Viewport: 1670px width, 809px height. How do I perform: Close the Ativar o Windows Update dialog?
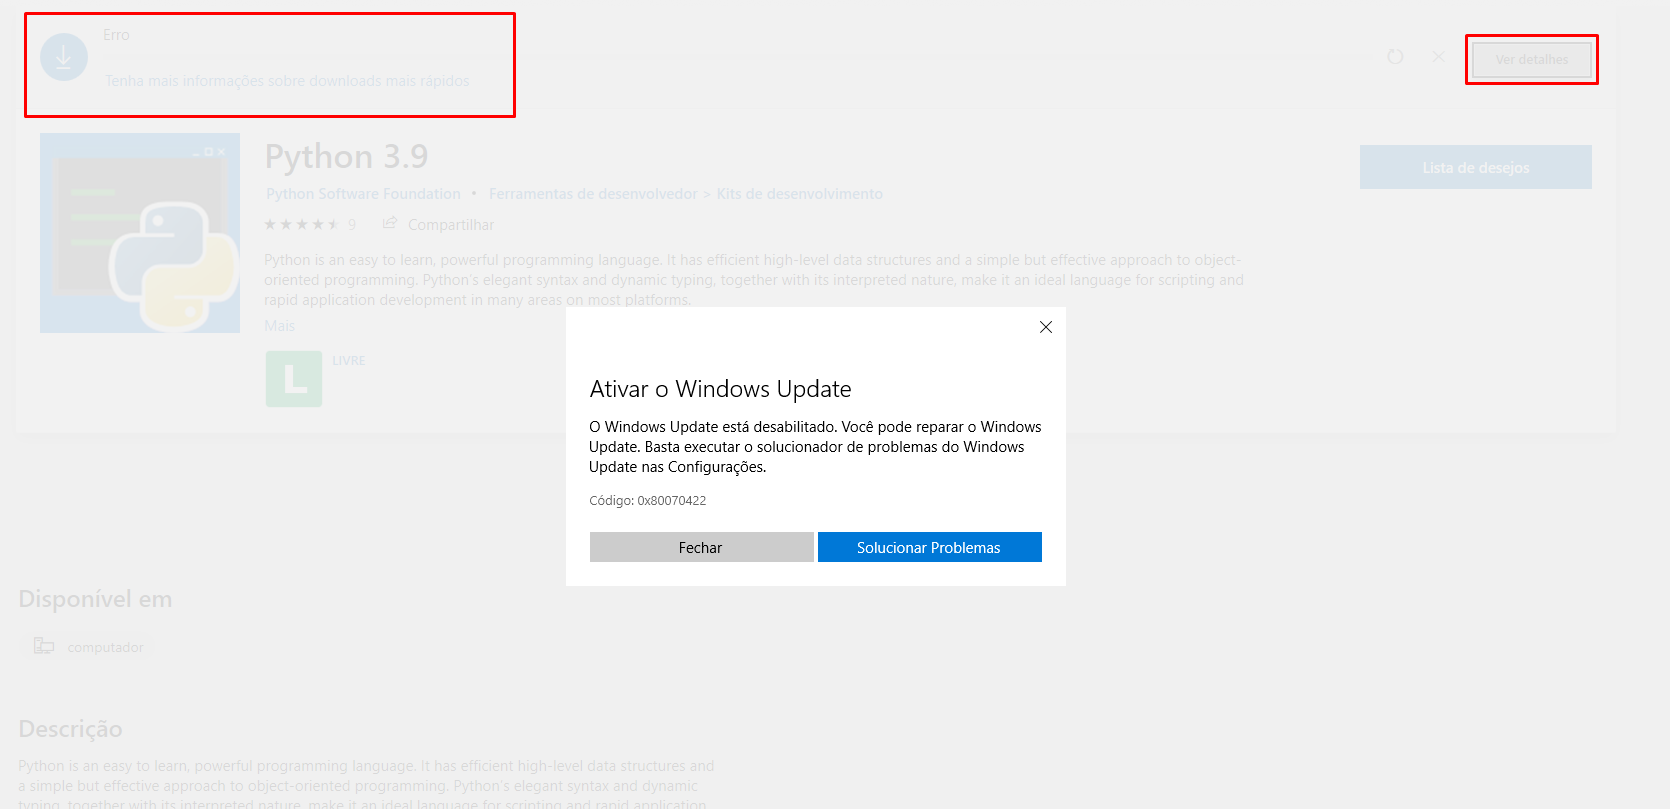click(1046, 327)
